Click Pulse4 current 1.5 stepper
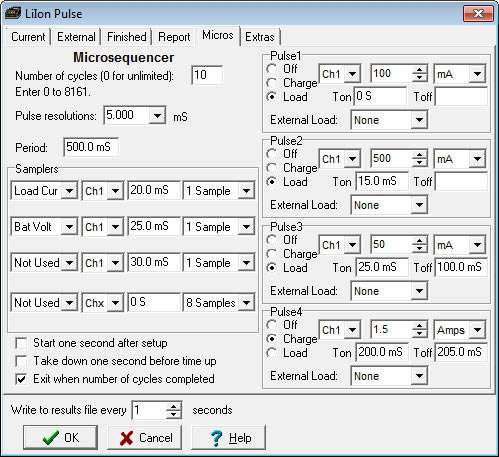Image resolution: width=499 pixels, height=457 pixels. click(x=419, y=330)
